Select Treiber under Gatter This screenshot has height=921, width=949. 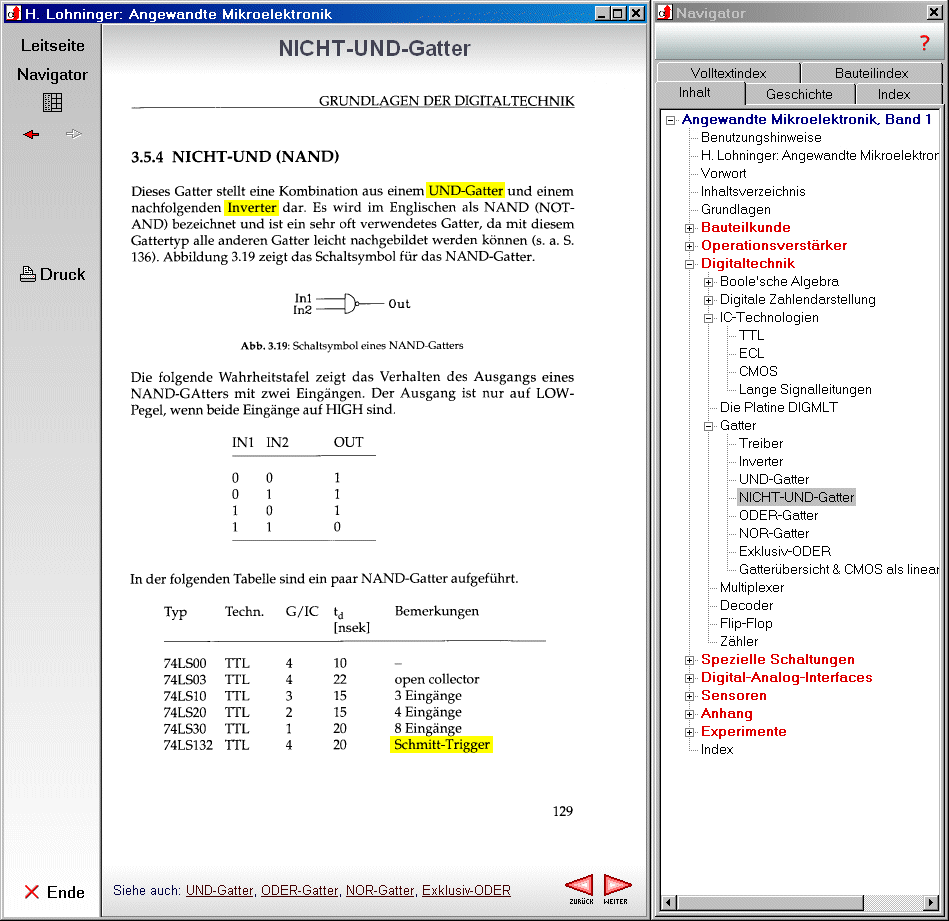pyautogui.click(x=761, y=444)
